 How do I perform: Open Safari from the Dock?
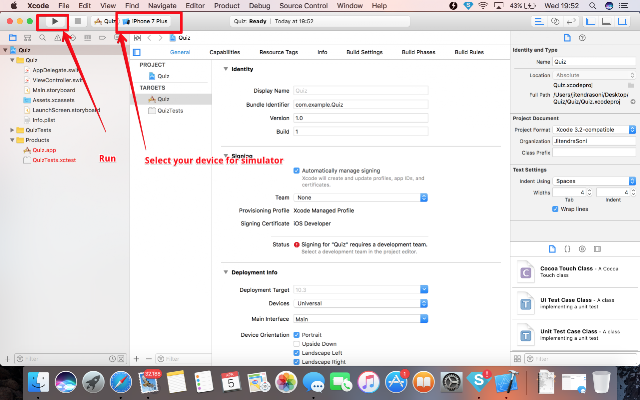pyautogui.click(x=120, y=383)
